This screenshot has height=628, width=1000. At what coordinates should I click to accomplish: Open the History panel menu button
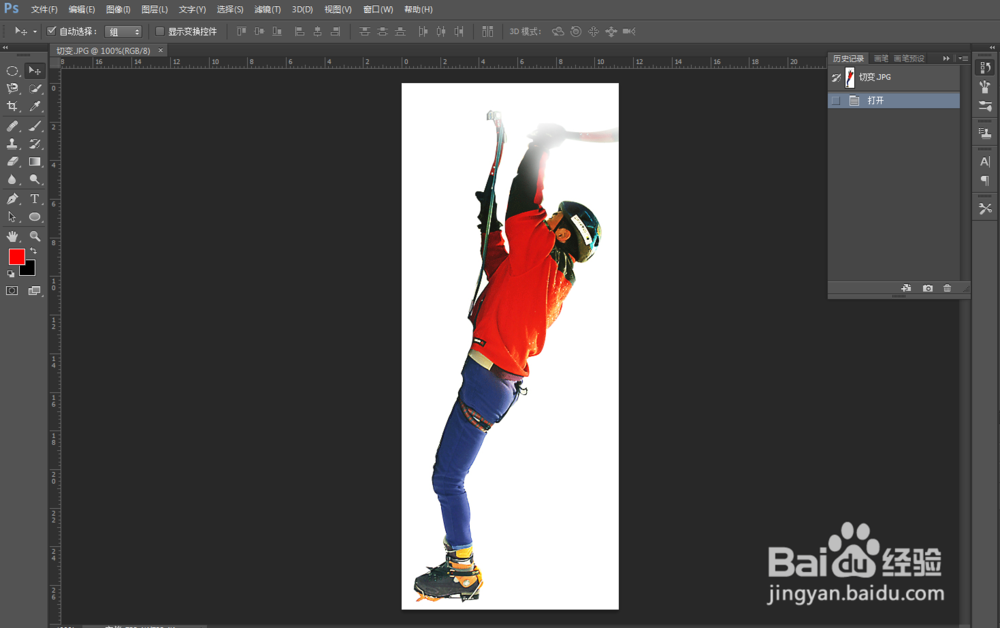click(x=961, y=56)
